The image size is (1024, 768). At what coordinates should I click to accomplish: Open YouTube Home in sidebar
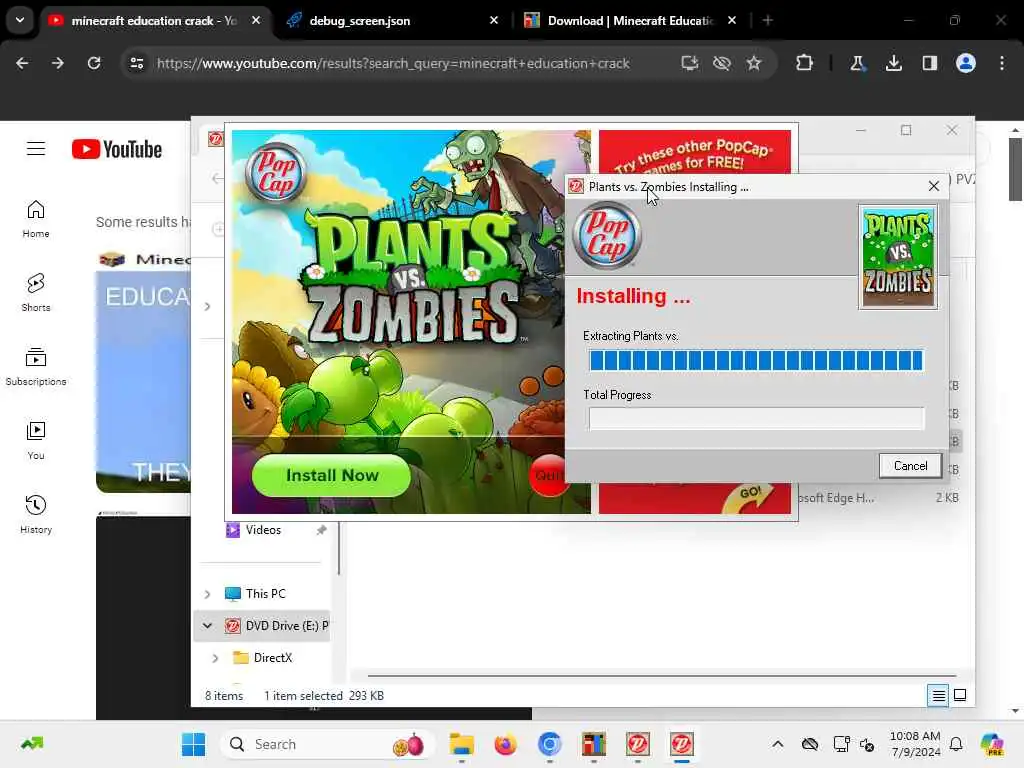(x=36, y=219)
